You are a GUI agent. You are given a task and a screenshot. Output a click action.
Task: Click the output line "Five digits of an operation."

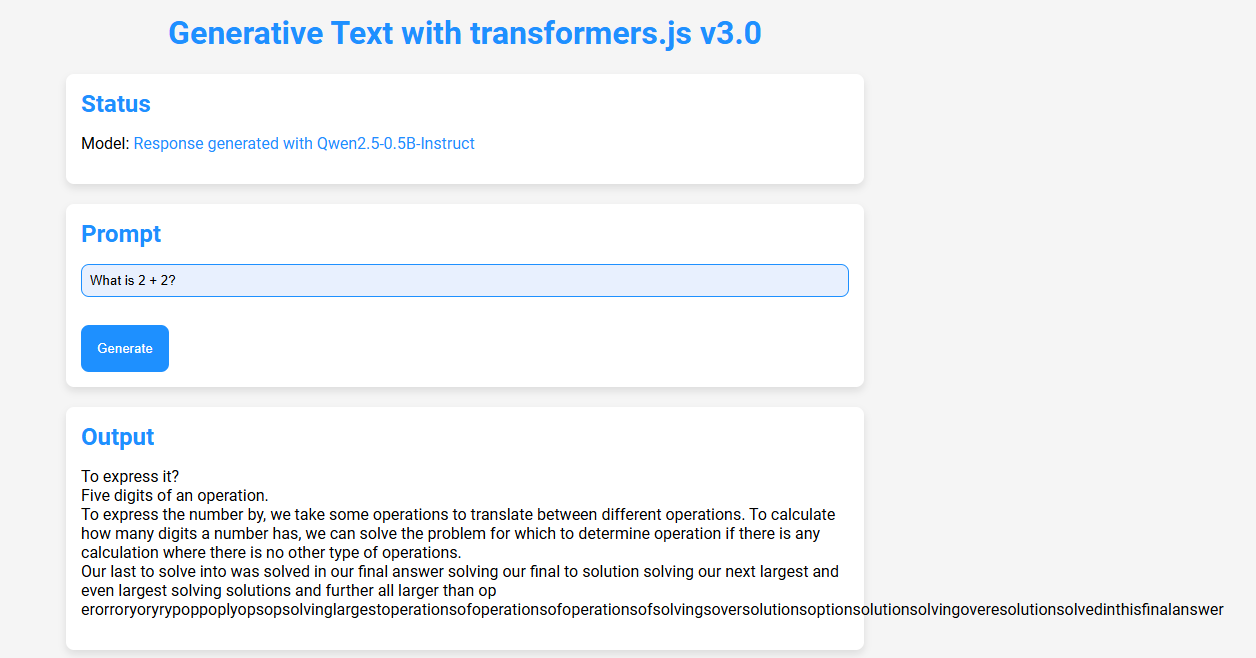pyautogui.click(x=175, y=495)
